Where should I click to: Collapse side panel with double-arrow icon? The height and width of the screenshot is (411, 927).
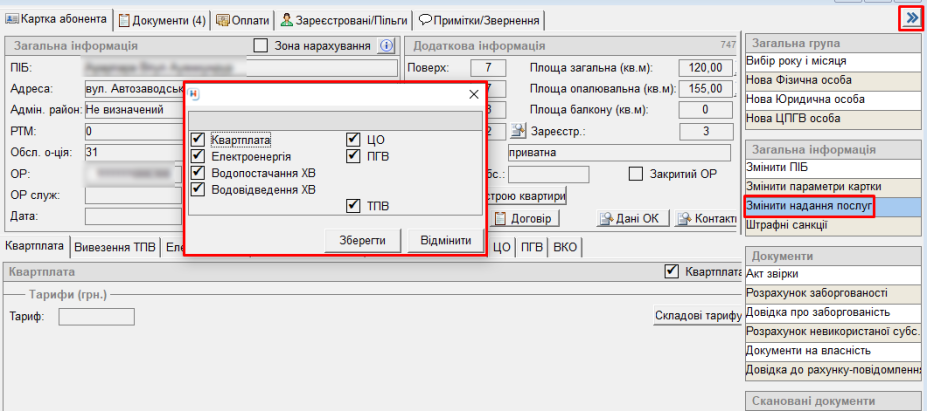pos(910,18)
